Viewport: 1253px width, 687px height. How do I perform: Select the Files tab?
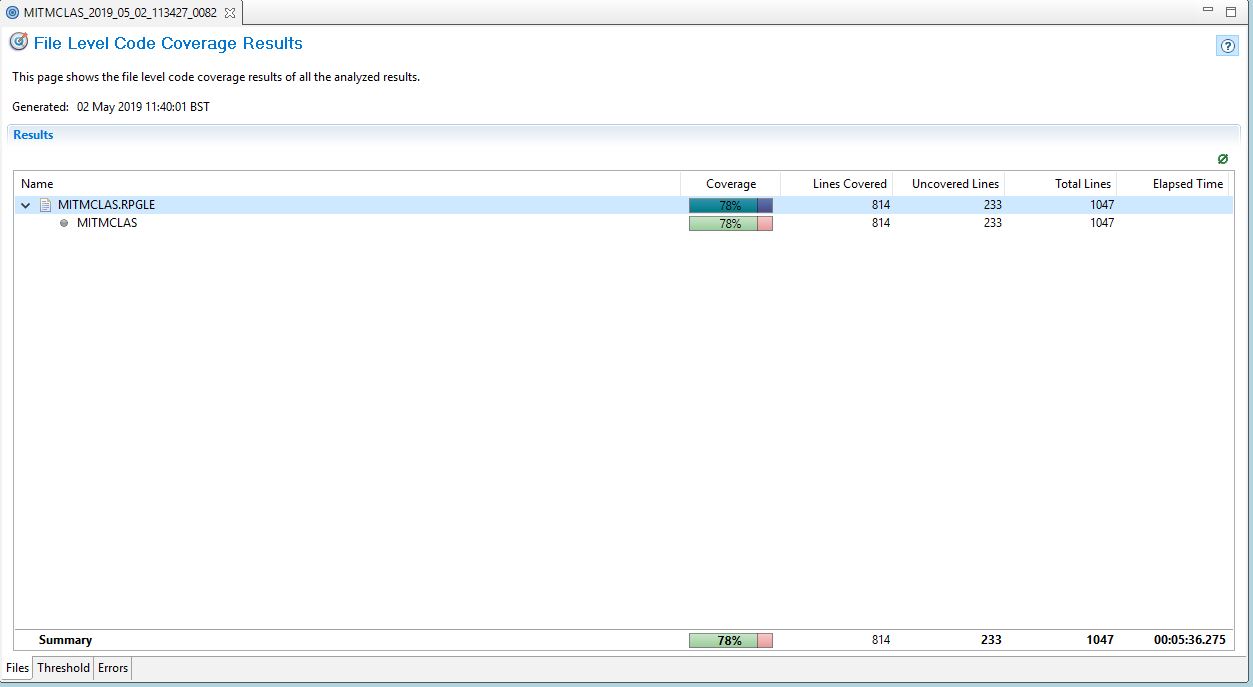point(17,668)
